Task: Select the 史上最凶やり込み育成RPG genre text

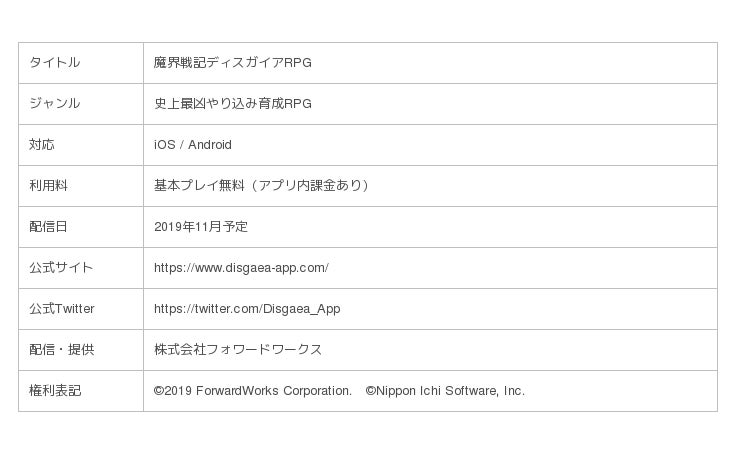Action: 232,104
